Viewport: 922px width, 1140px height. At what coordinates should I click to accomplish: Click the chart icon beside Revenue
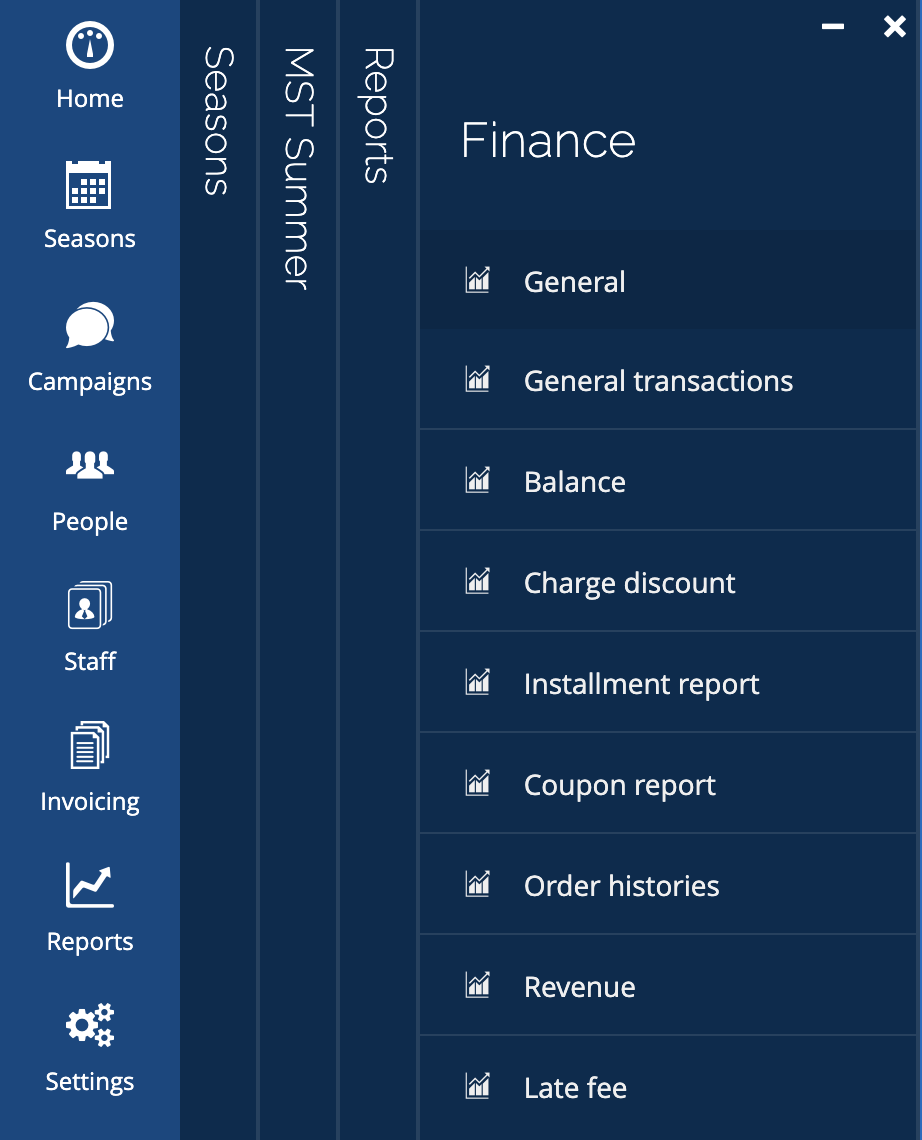pyautogui.click(x=478, y=986)
